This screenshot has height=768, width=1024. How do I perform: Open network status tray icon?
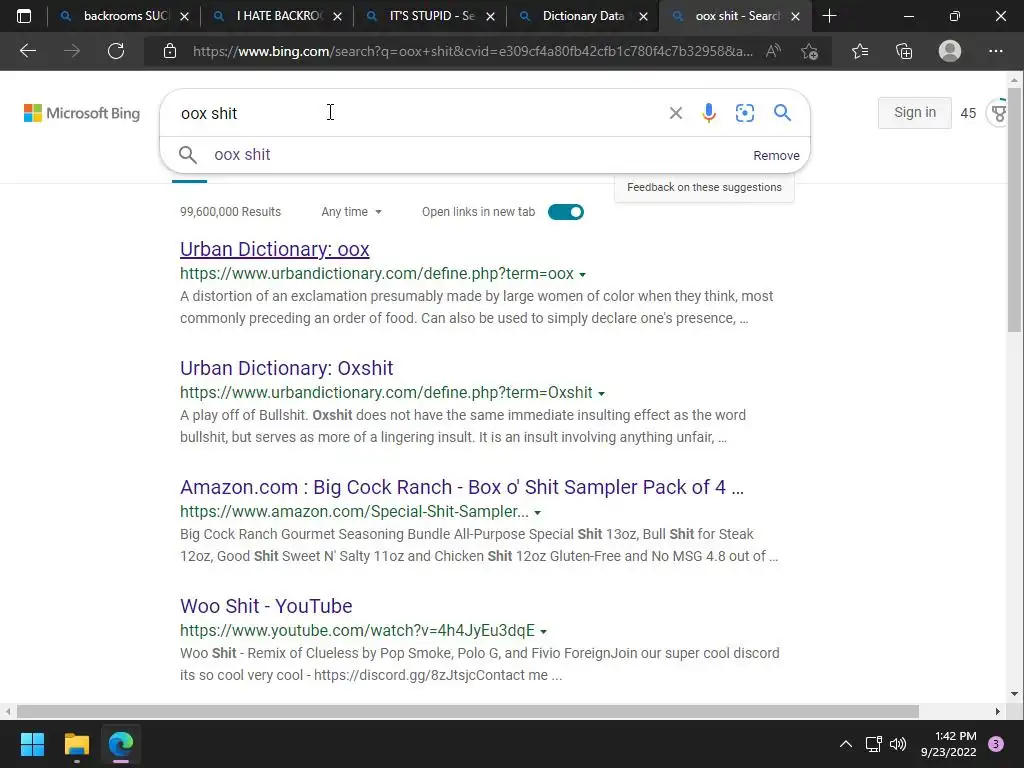pyautogui.click(x=873, y=744)
